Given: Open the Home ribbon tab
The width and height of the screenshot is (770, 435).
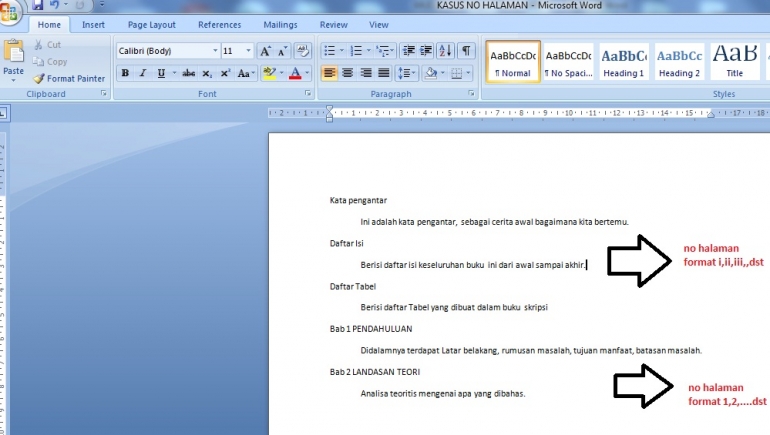Looking at the screenshot, I should (49, 25).
